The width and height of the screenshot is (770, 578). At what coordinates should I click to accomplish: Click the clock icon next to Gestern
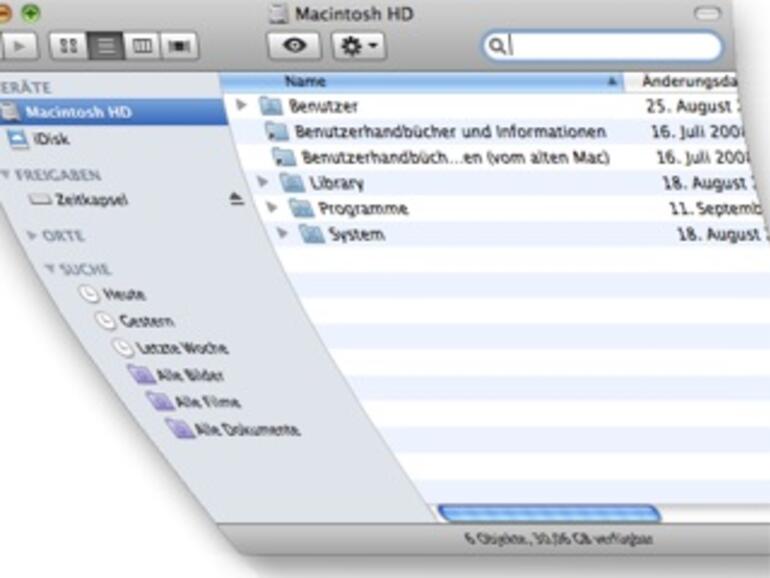point(106,321)
